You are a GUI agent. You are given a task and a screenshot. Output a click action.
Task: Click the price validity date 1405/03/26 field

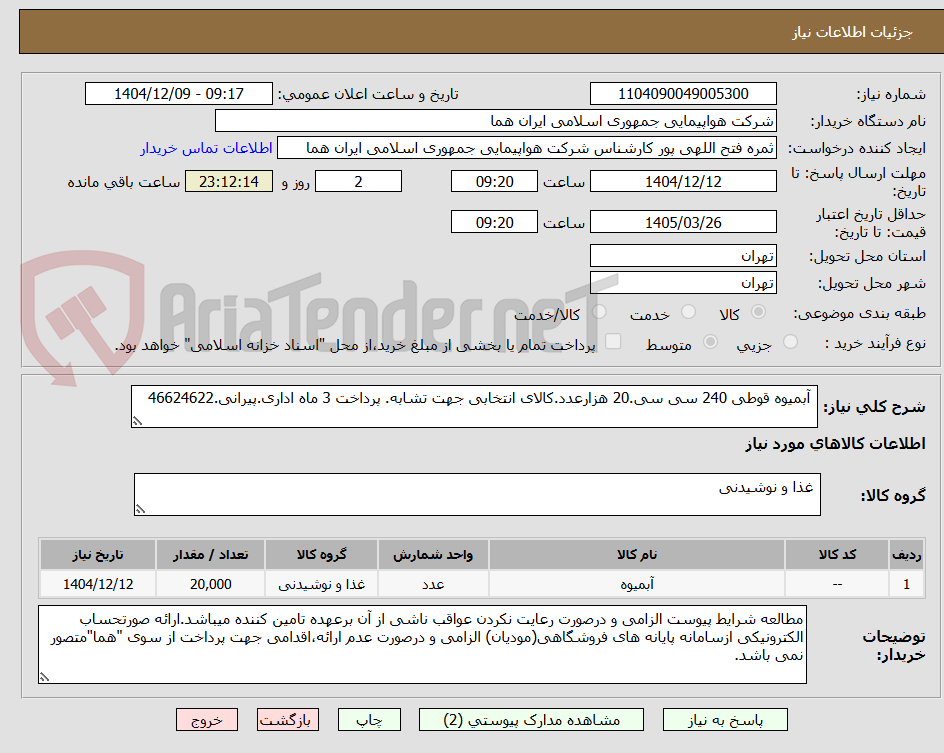point(683,222)
